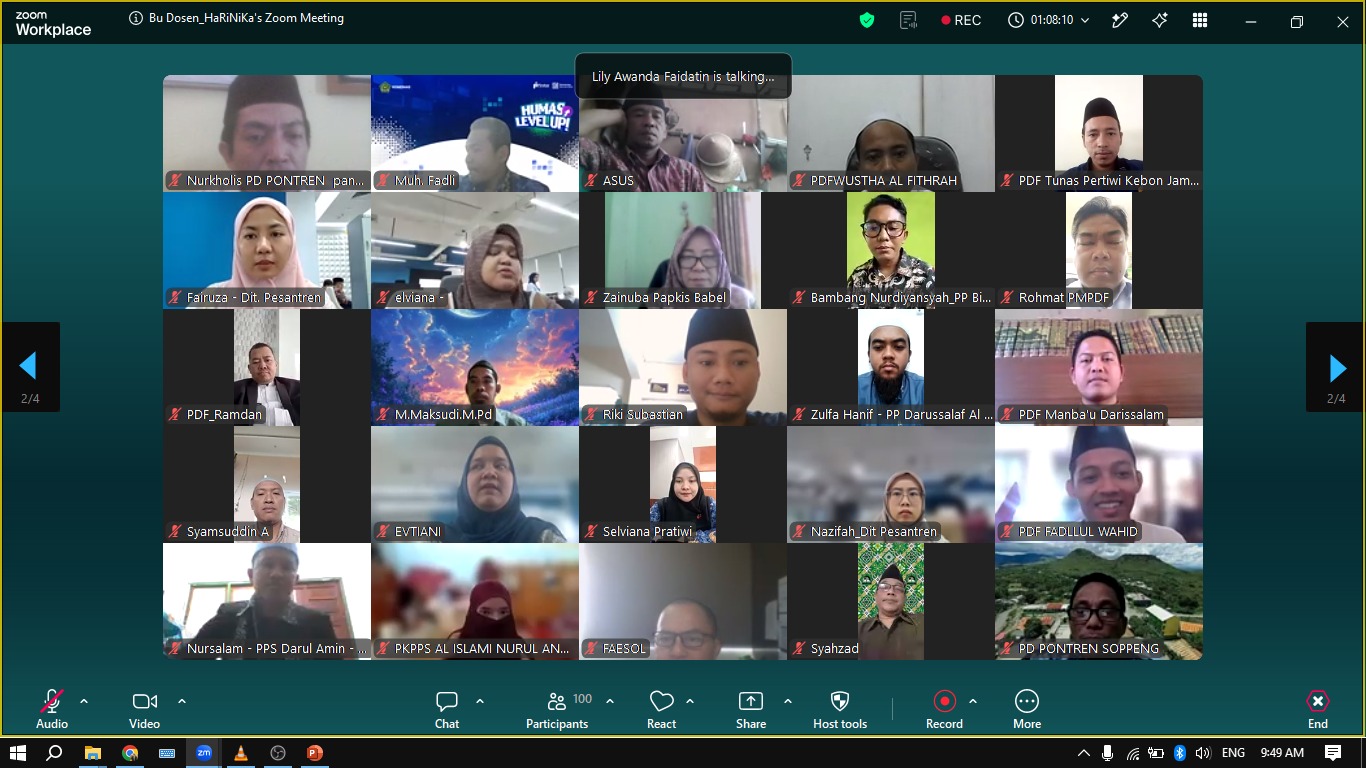The image size is (1366, 768).
Task: Open the Chat panel
Action: [x=447, y=709]
